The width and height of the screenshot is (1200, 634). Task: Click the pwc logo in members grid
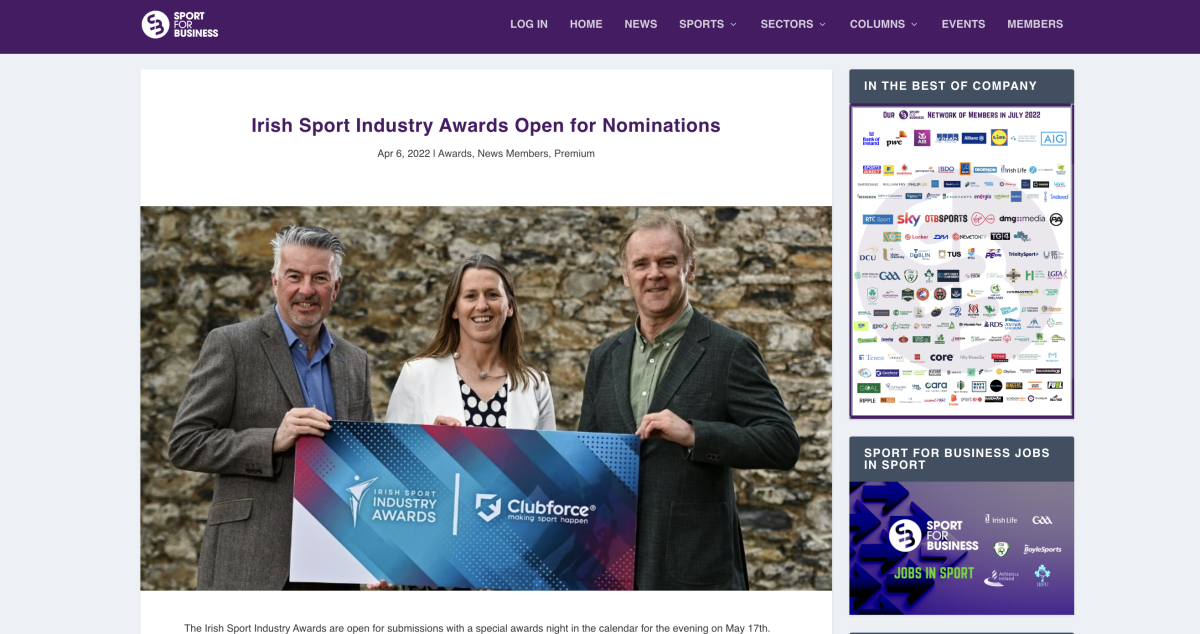point(895,139)
